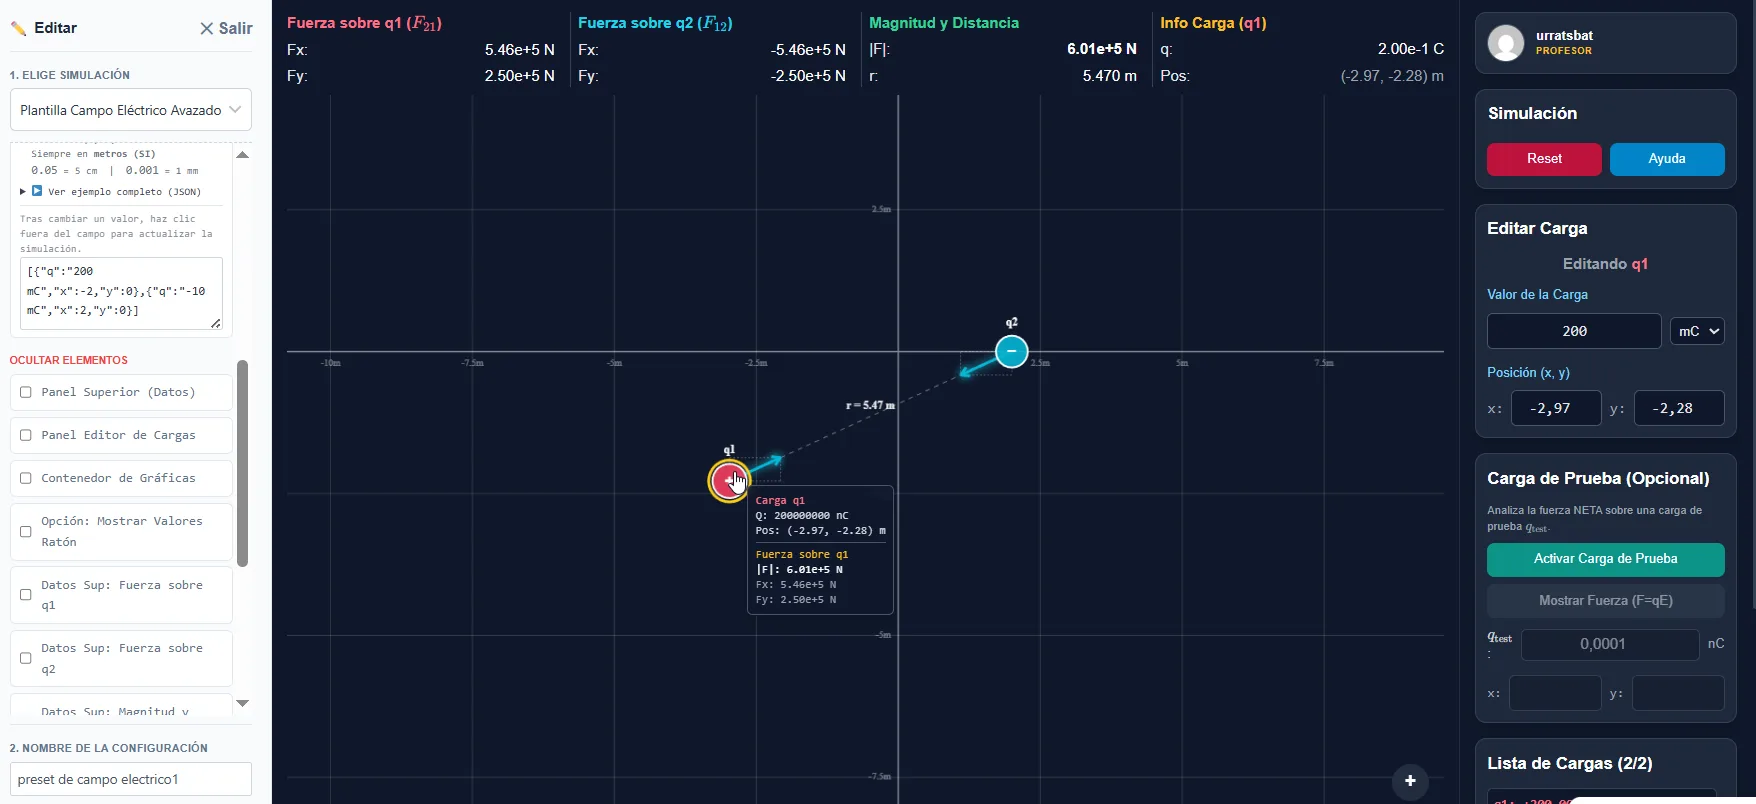The width and height of the screenshot is (1756, 804).
Task: Click the Valor de la Carga field
Action: pyautogui.click(x=1574, y=331)
